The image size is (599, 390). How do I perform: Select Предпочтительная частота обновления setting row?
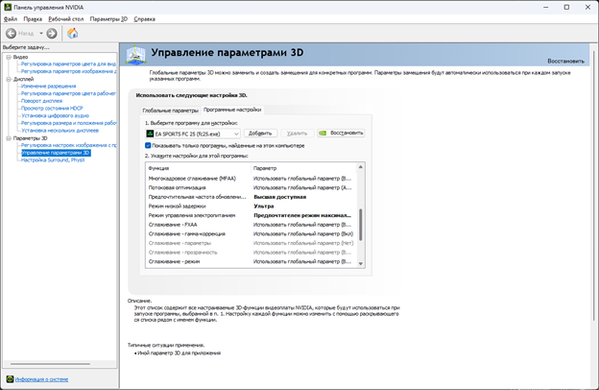tap(251, 197)
